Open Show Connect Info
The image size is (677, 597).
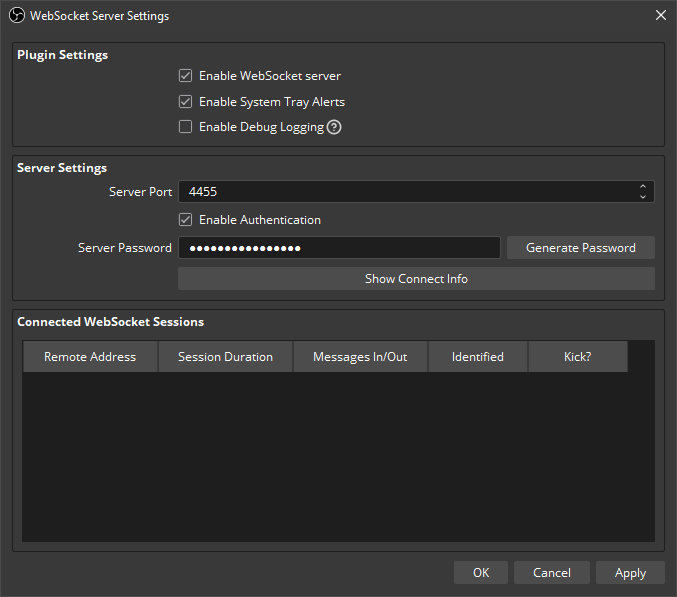point(416,279)
